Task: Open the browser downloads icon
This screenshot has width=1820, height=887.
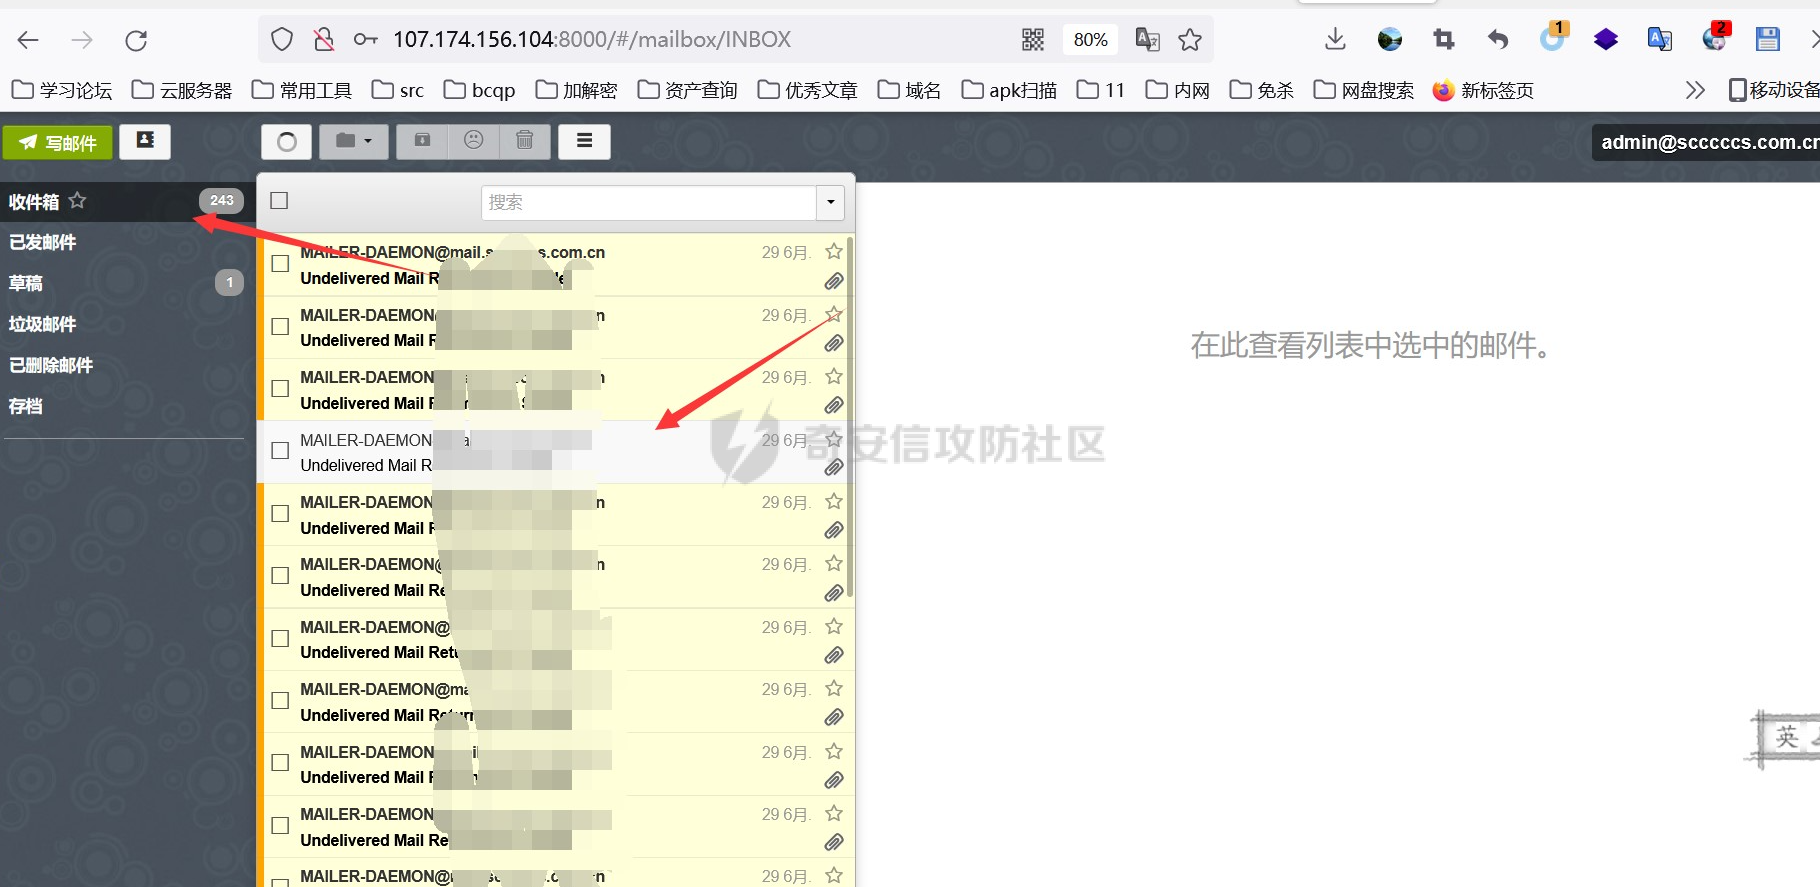Action: (1335, 40)
